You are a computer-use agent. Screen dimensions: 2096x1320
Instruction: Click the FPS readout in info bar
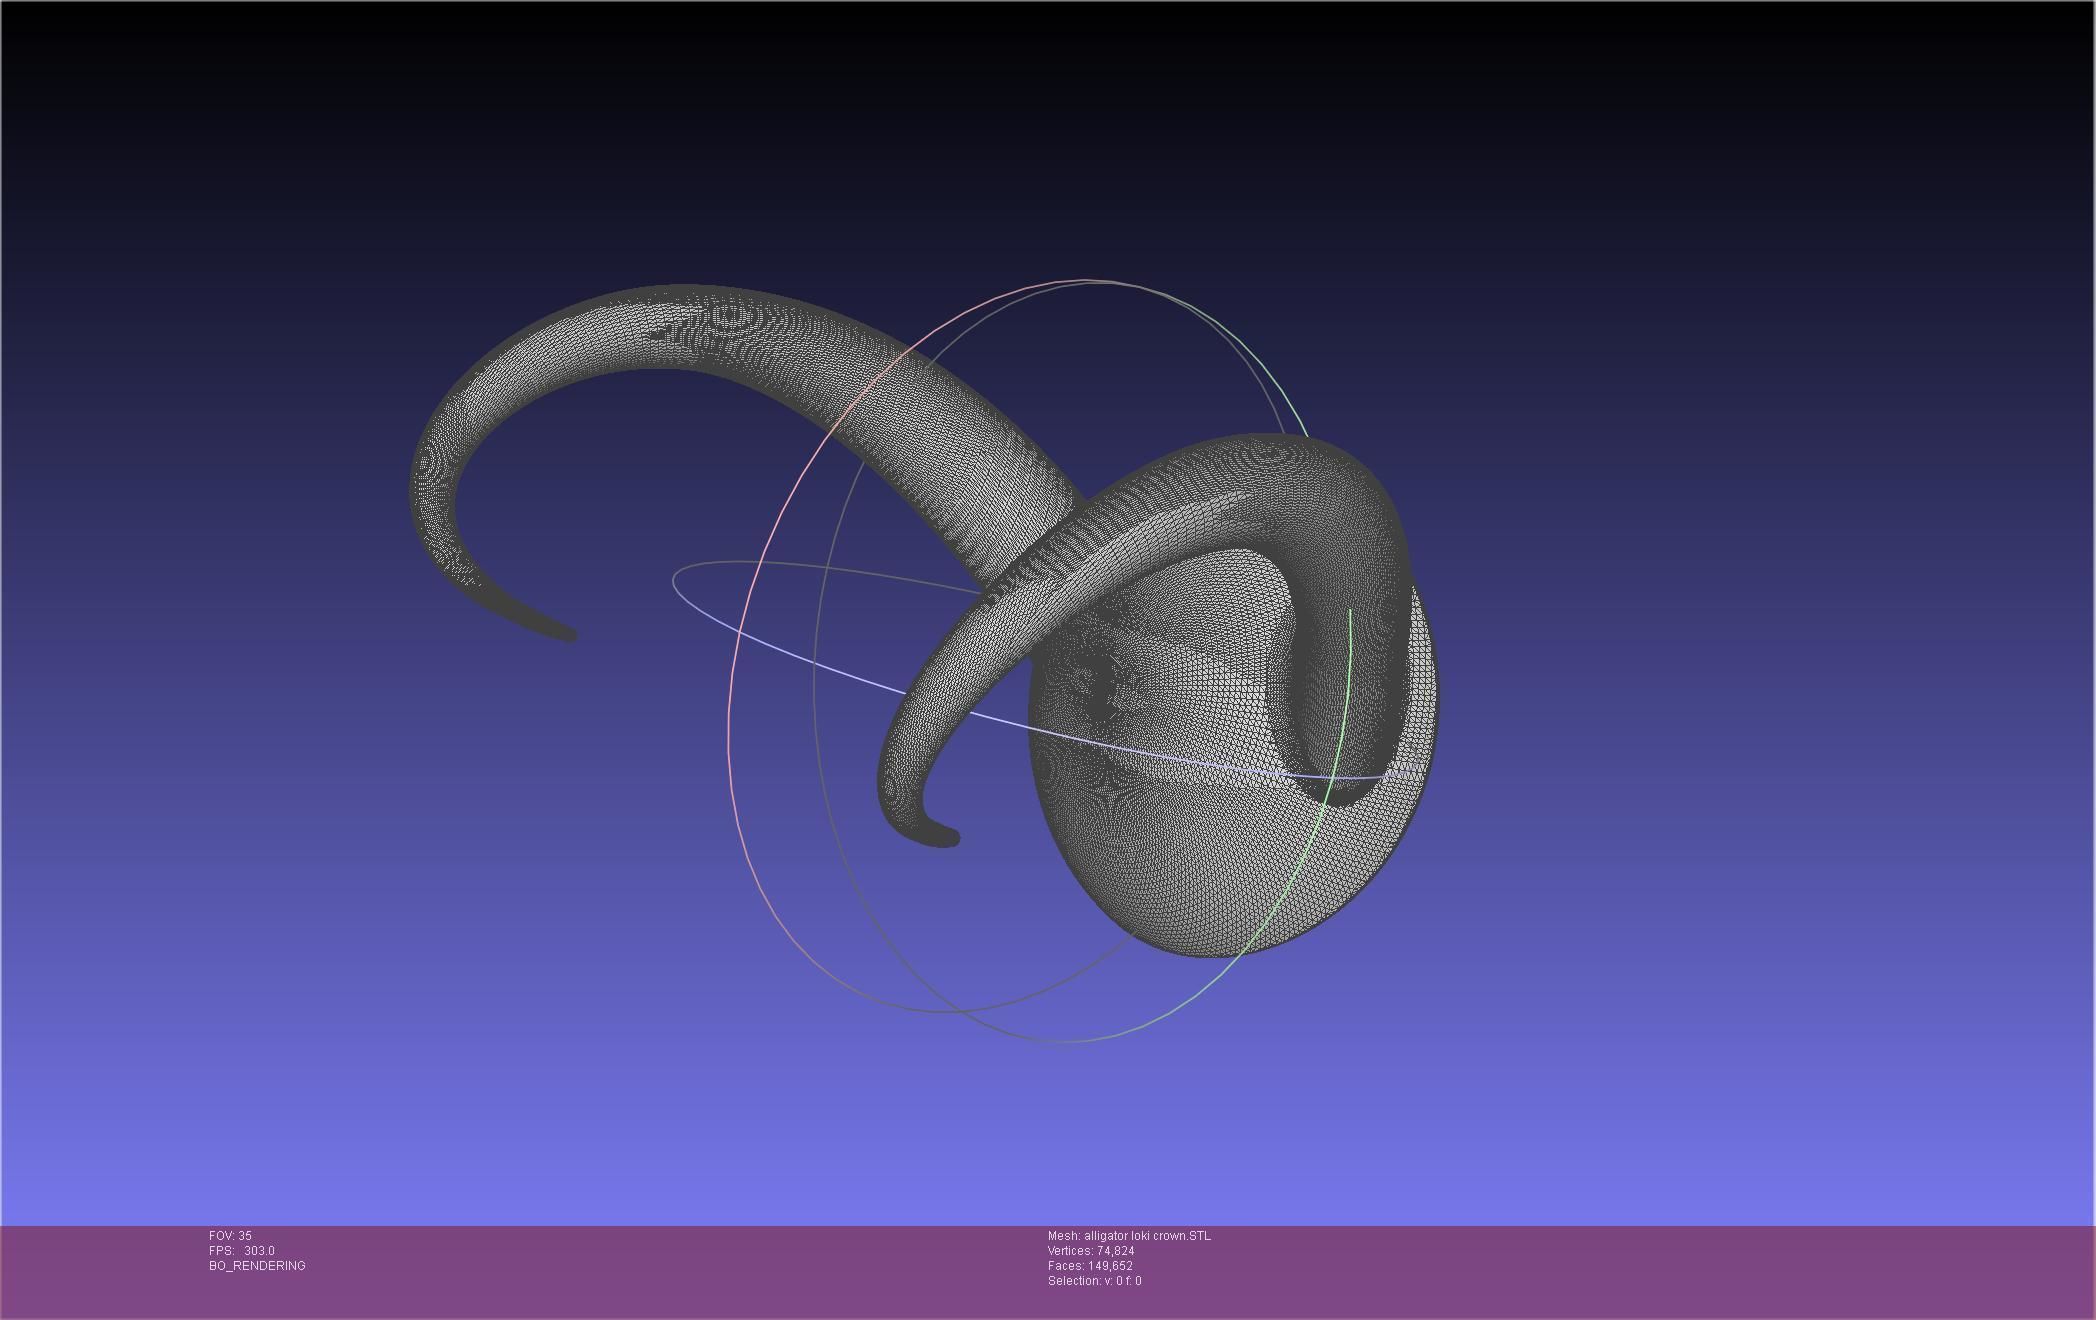click(x=241, y=1251)
